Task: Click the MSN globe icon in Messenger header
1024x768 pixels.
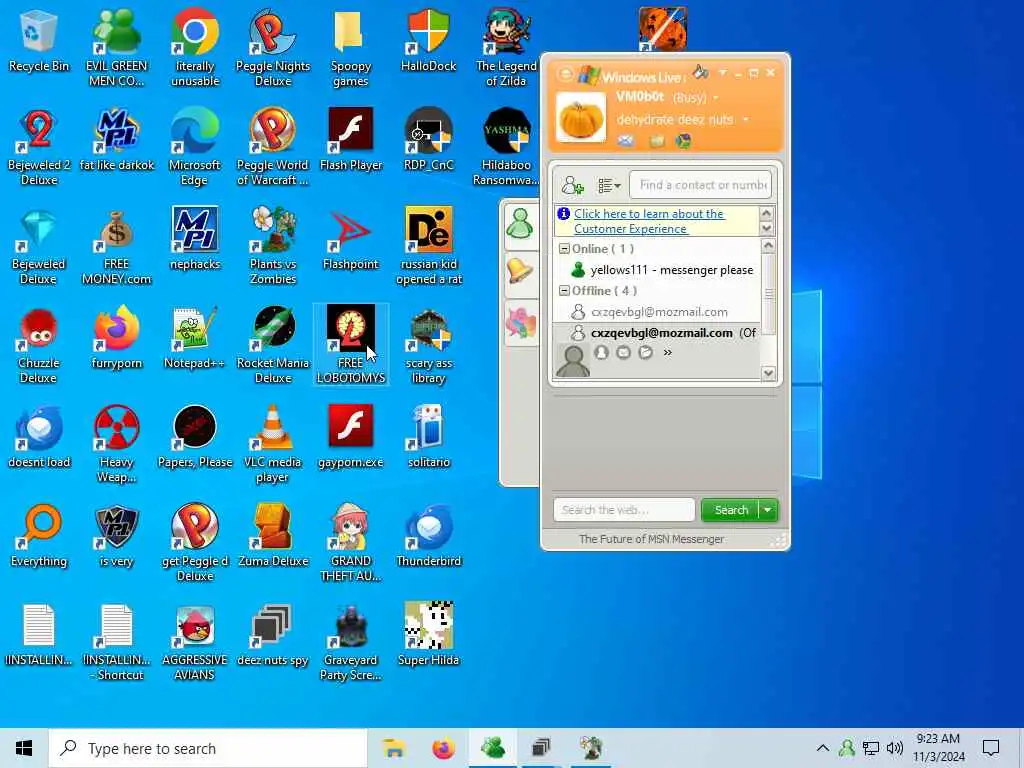Action: tap(684, 141)
